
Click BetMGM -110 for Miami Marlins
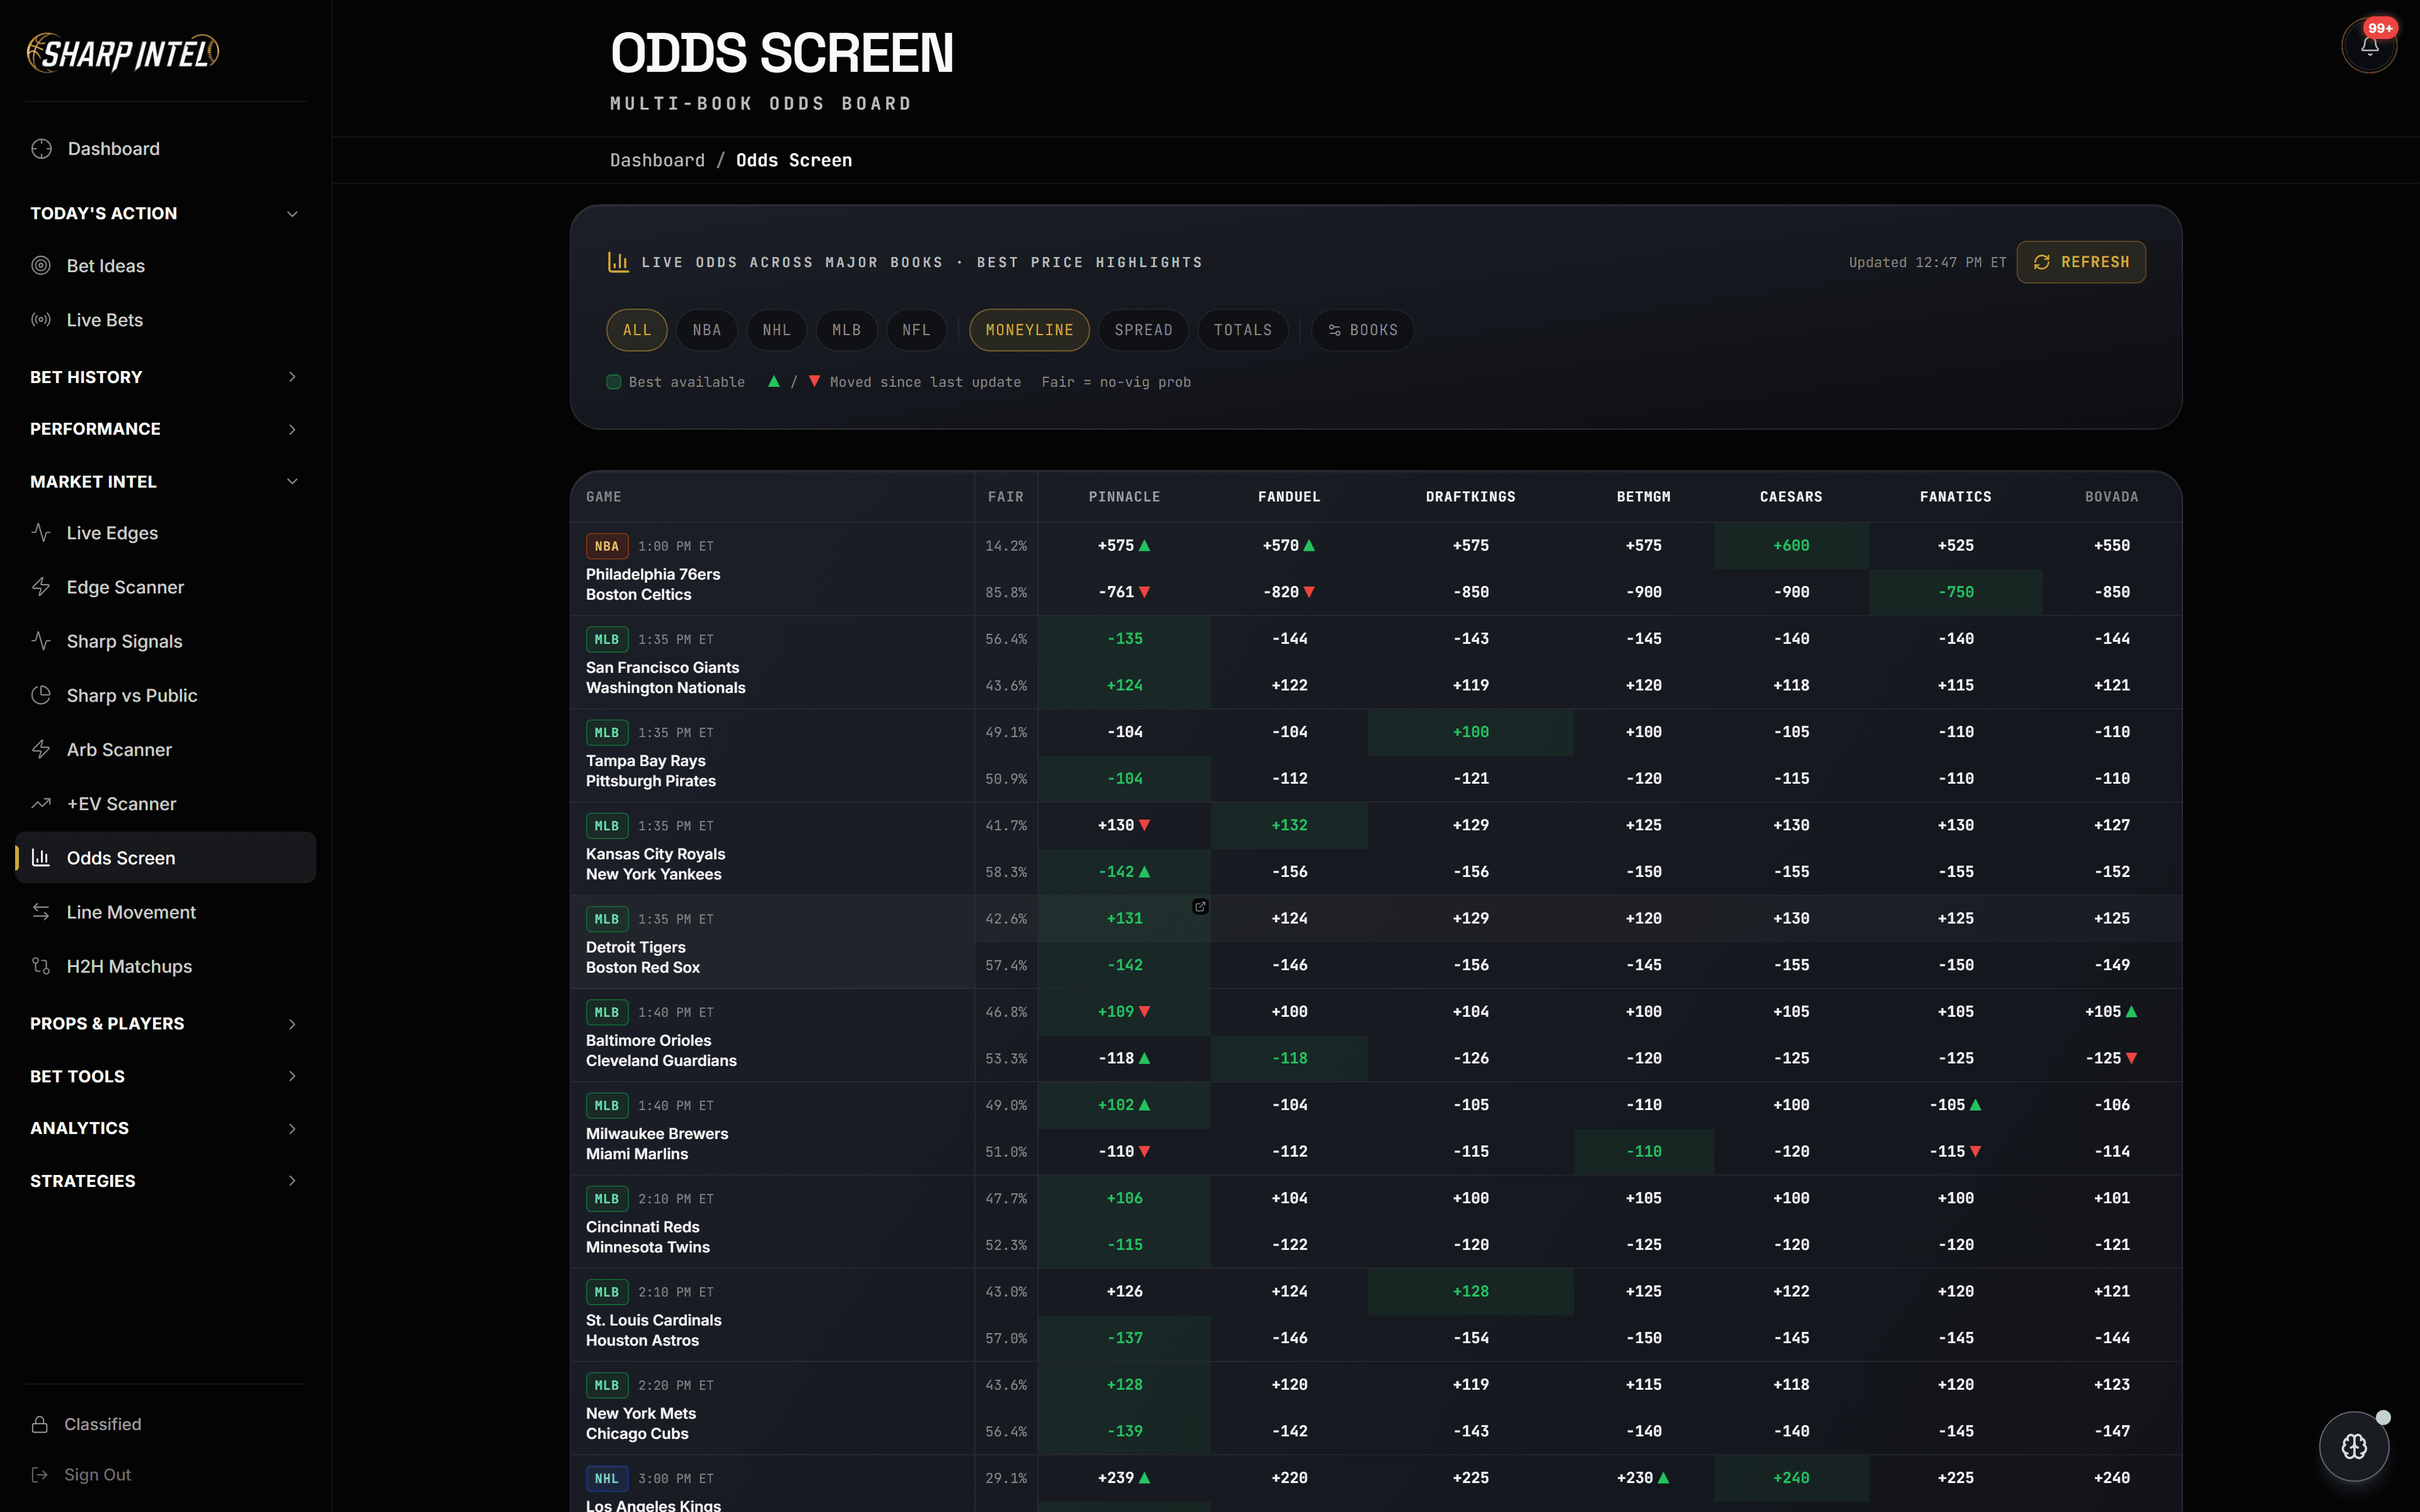tap(1643, 1152)
